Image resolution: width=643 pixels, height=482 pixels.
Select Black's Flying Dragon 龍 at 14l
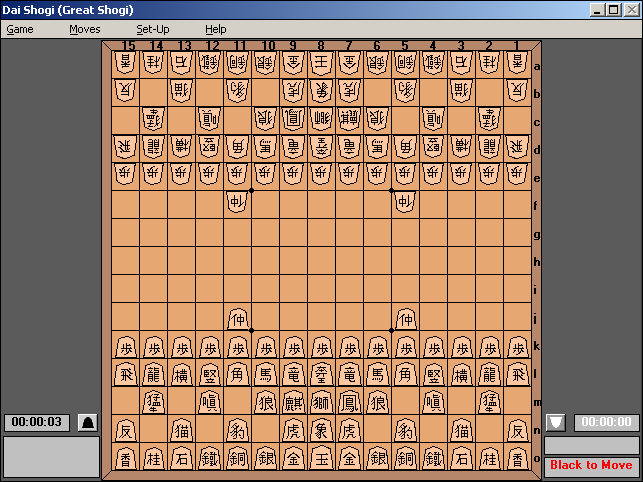coord(153,374)
